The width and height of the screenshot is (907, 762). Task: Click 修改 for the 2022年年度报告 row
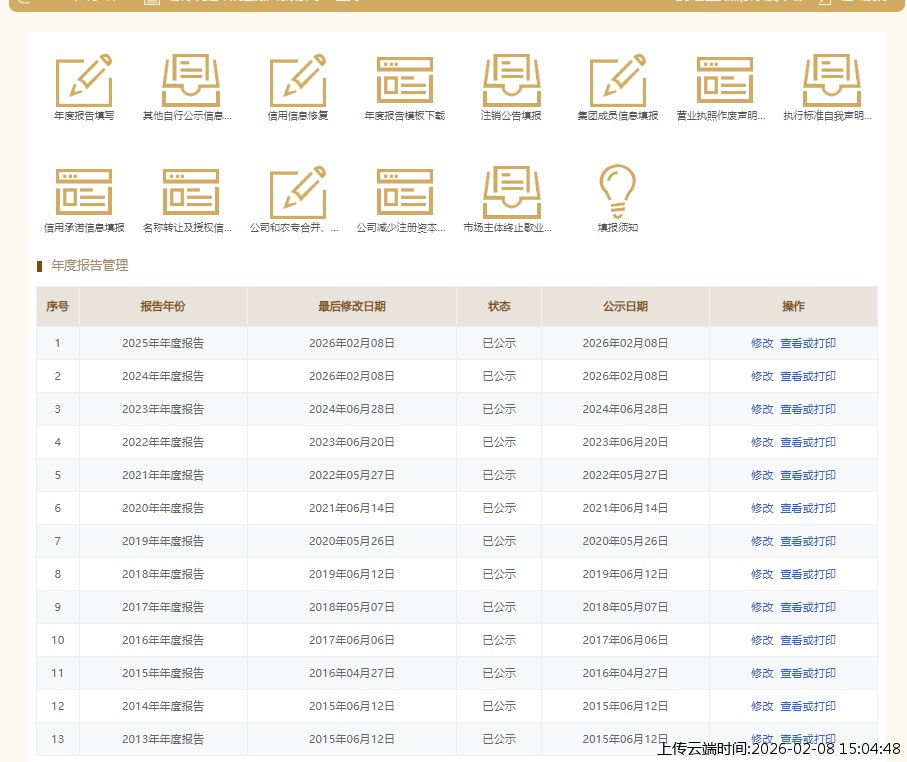762,442
